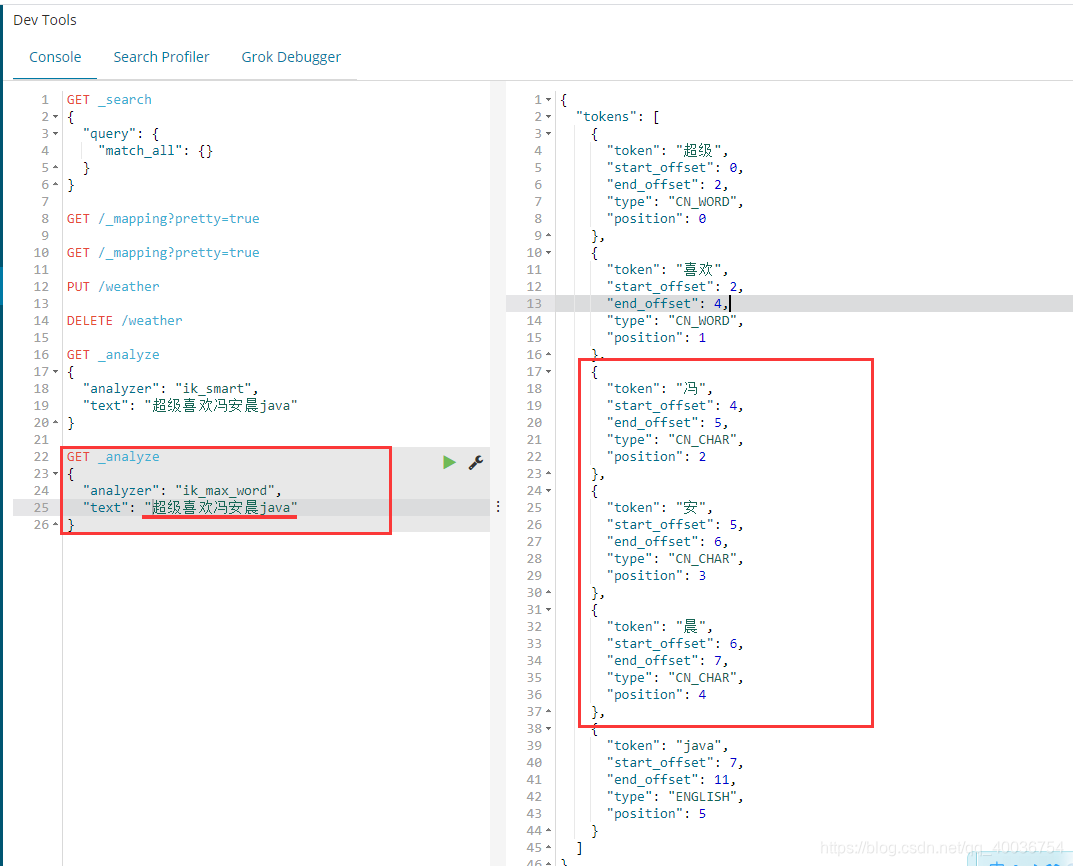Click the text value on editor line 19
This screenshot has height=866, width=1073.
pos(221,406)
